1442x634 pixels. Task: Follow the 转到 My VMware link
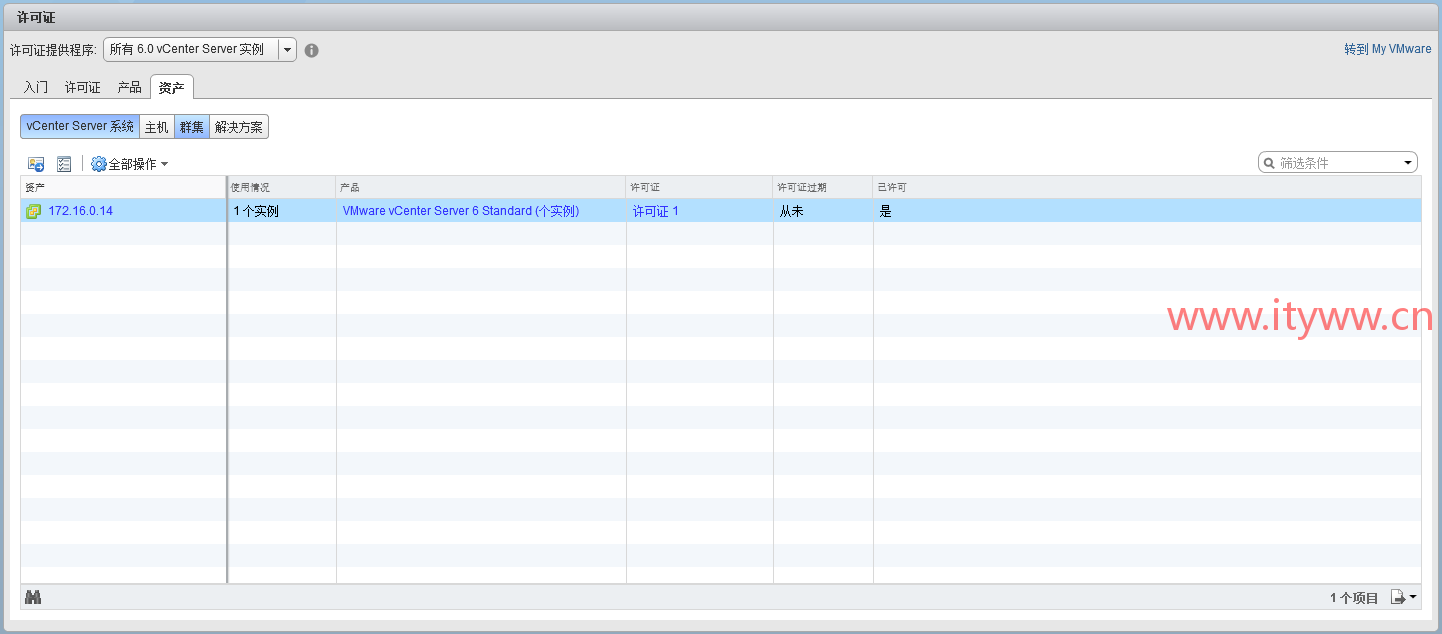click(x=1387, y=49)
